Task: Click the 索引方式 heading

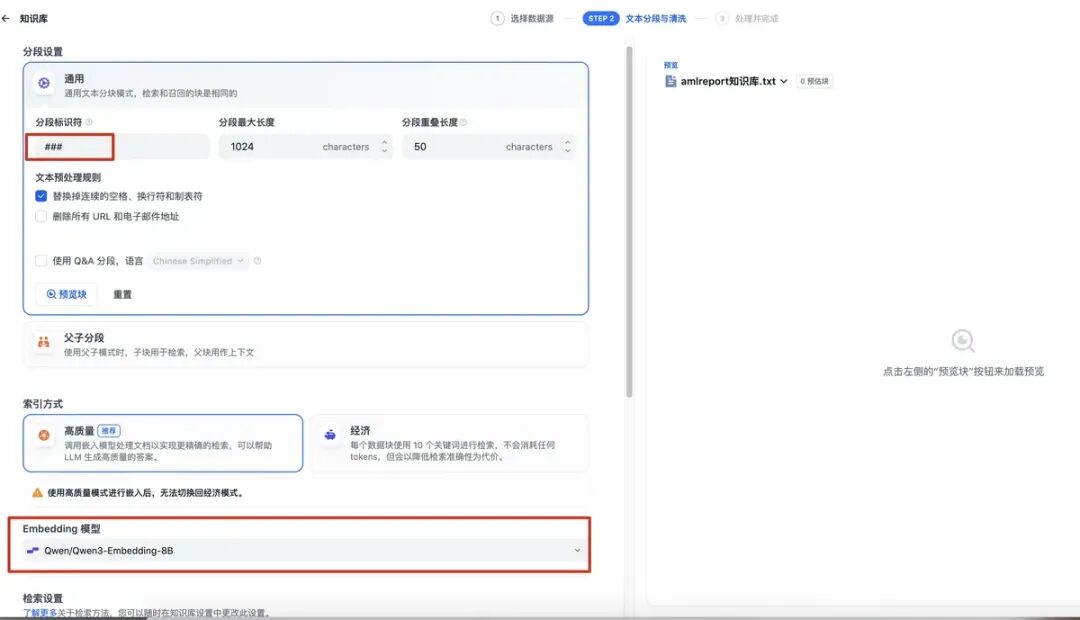Action: tap(43, 404)
